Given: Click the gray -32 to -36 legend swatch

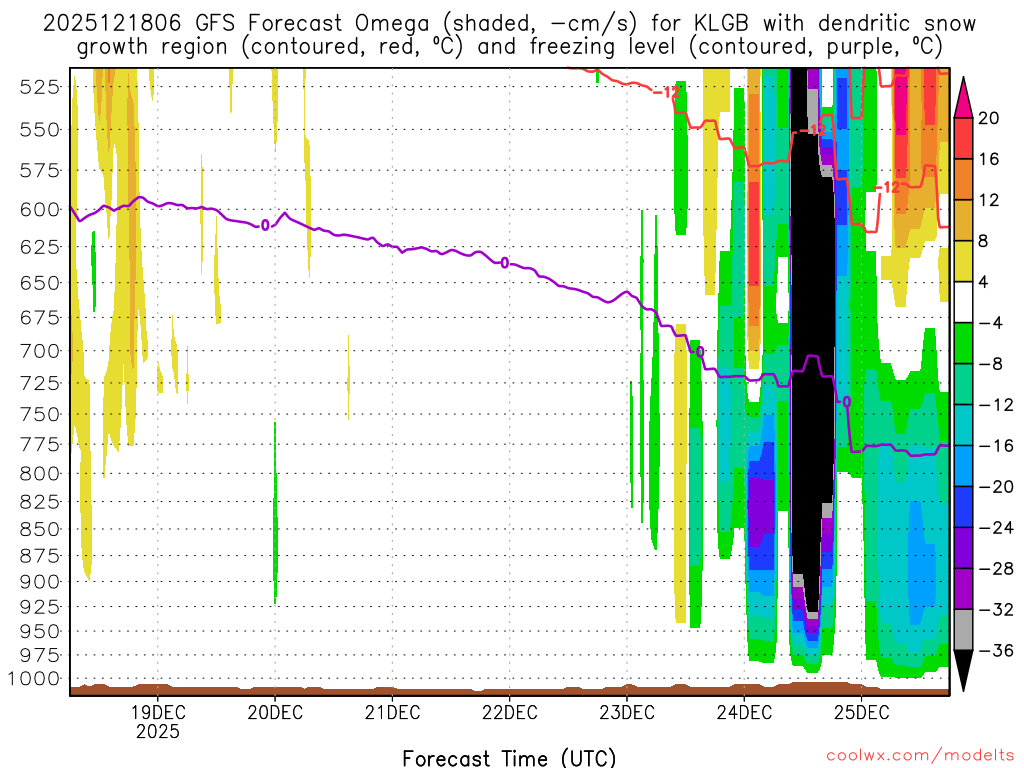Looking at the screenshot, I should [963, 630].
